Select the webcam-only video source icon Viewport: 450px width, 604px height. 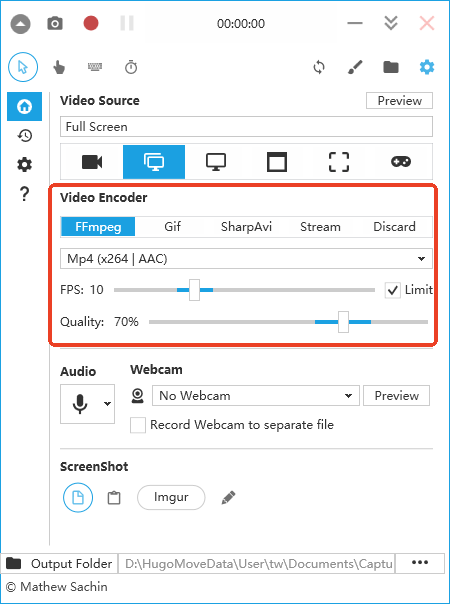[92, 162]
